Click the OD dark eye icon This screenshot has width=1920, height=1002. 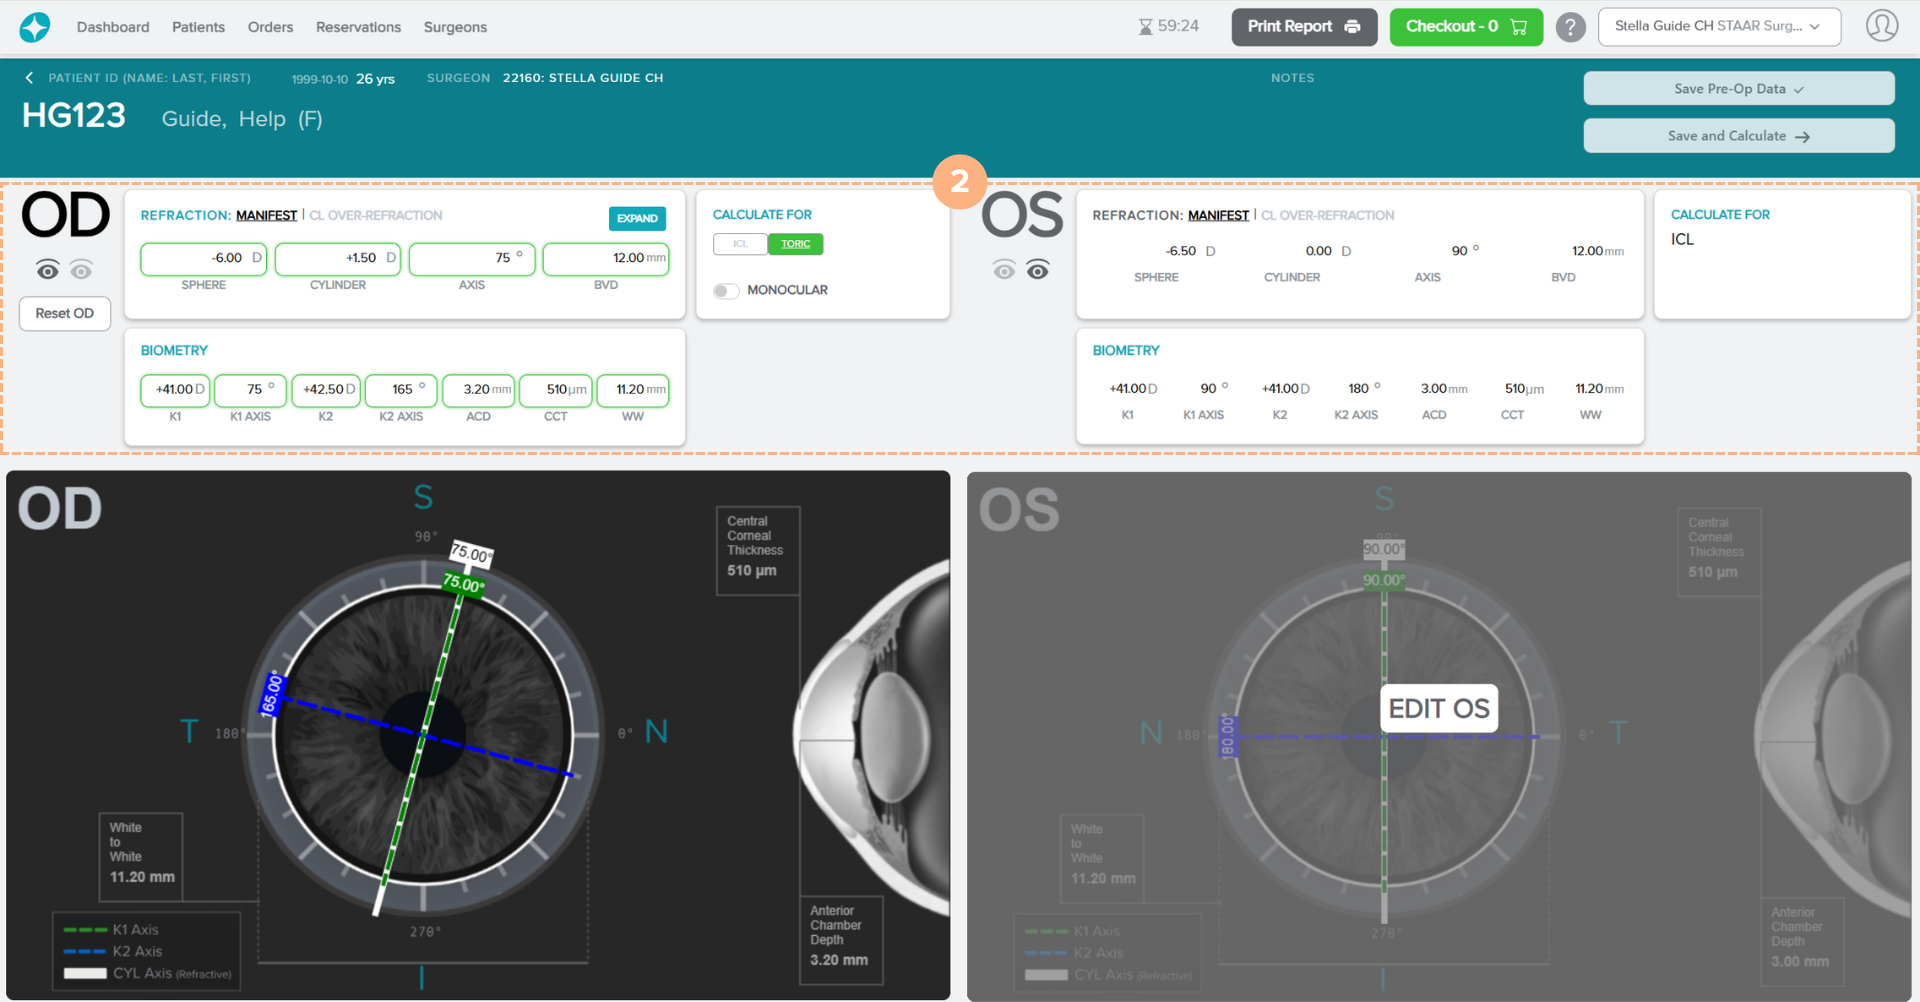48,270
